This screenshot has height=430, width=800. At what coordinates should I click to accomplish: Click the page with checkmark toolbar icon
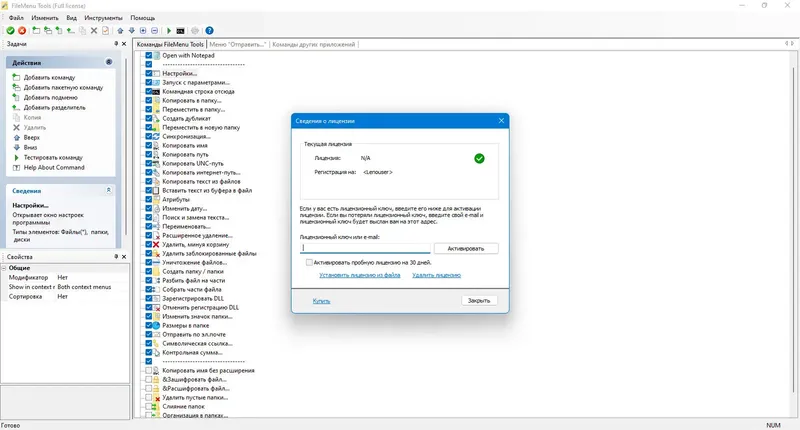click(x=106, y=31)
